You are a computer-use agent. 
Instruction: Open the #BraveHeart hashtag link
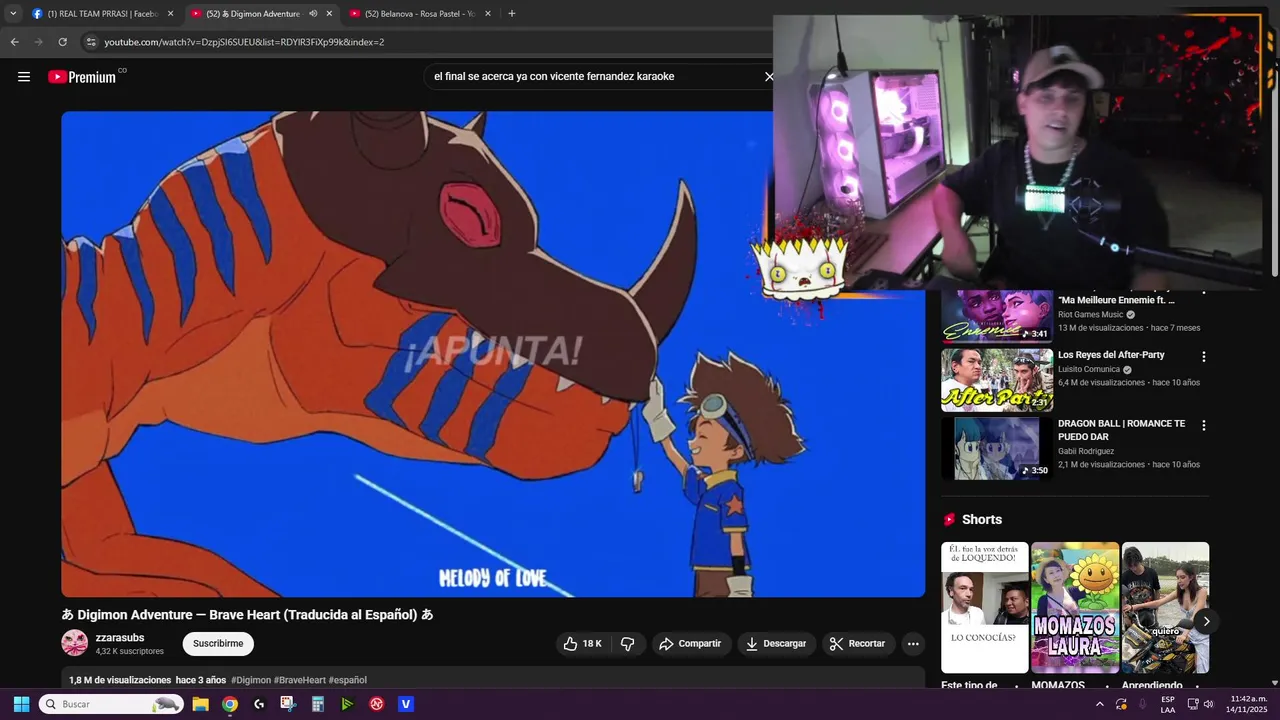300,680
